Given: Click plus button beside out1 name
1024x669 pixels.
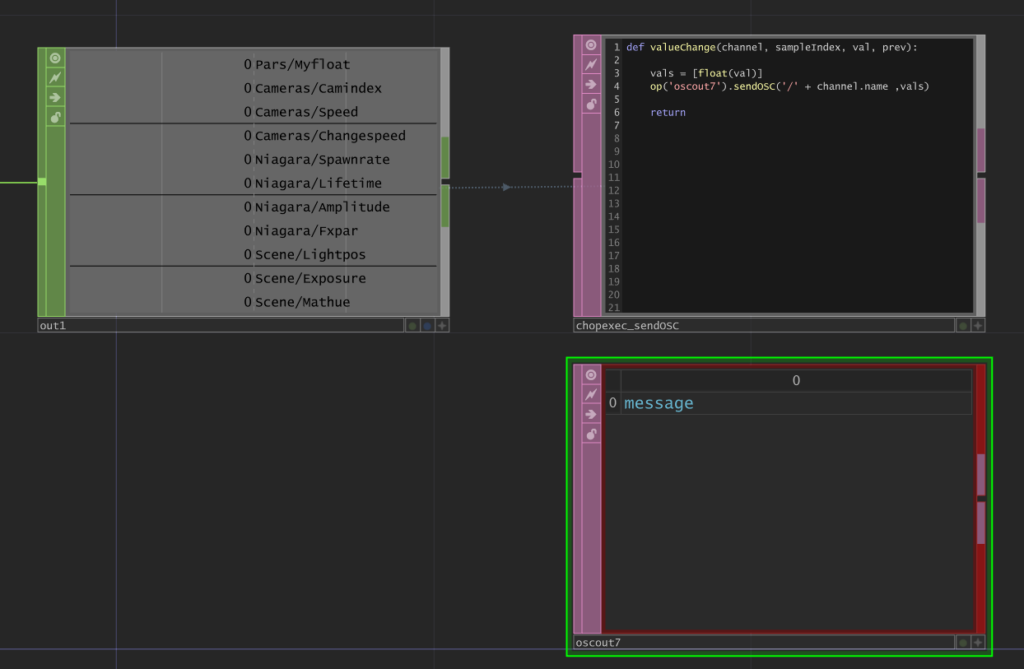Looking at the screenshot, I should tap(442, 326).
